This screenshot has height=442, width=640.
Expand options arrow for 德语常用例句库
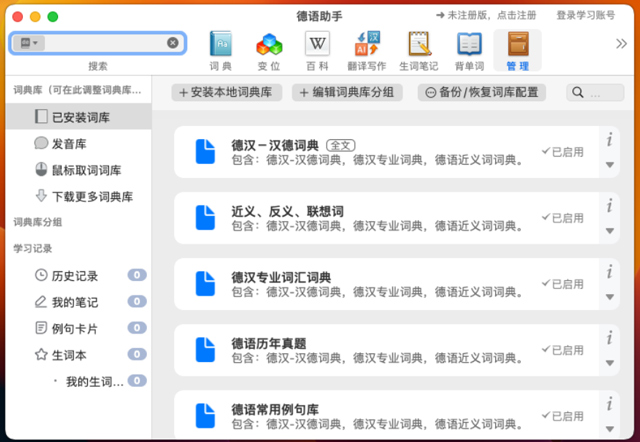610,429
